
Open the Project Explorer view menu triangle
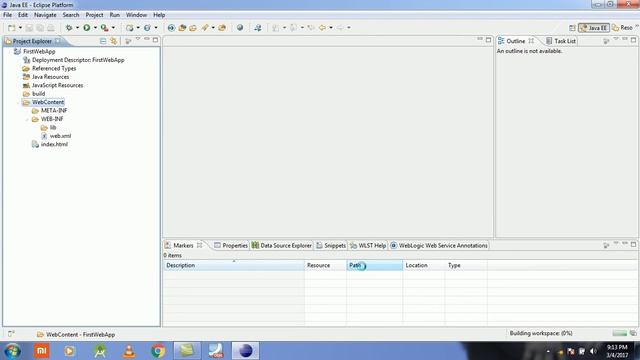coord(138,39)
